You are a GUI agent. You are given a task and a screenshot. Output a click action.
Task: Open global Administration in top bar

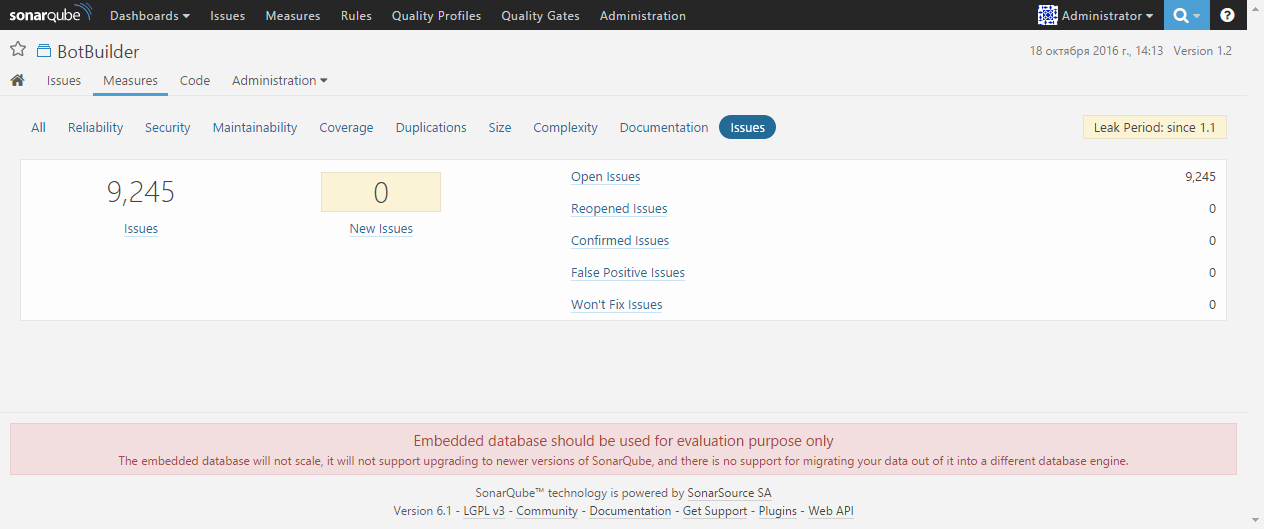coord(643,16)
